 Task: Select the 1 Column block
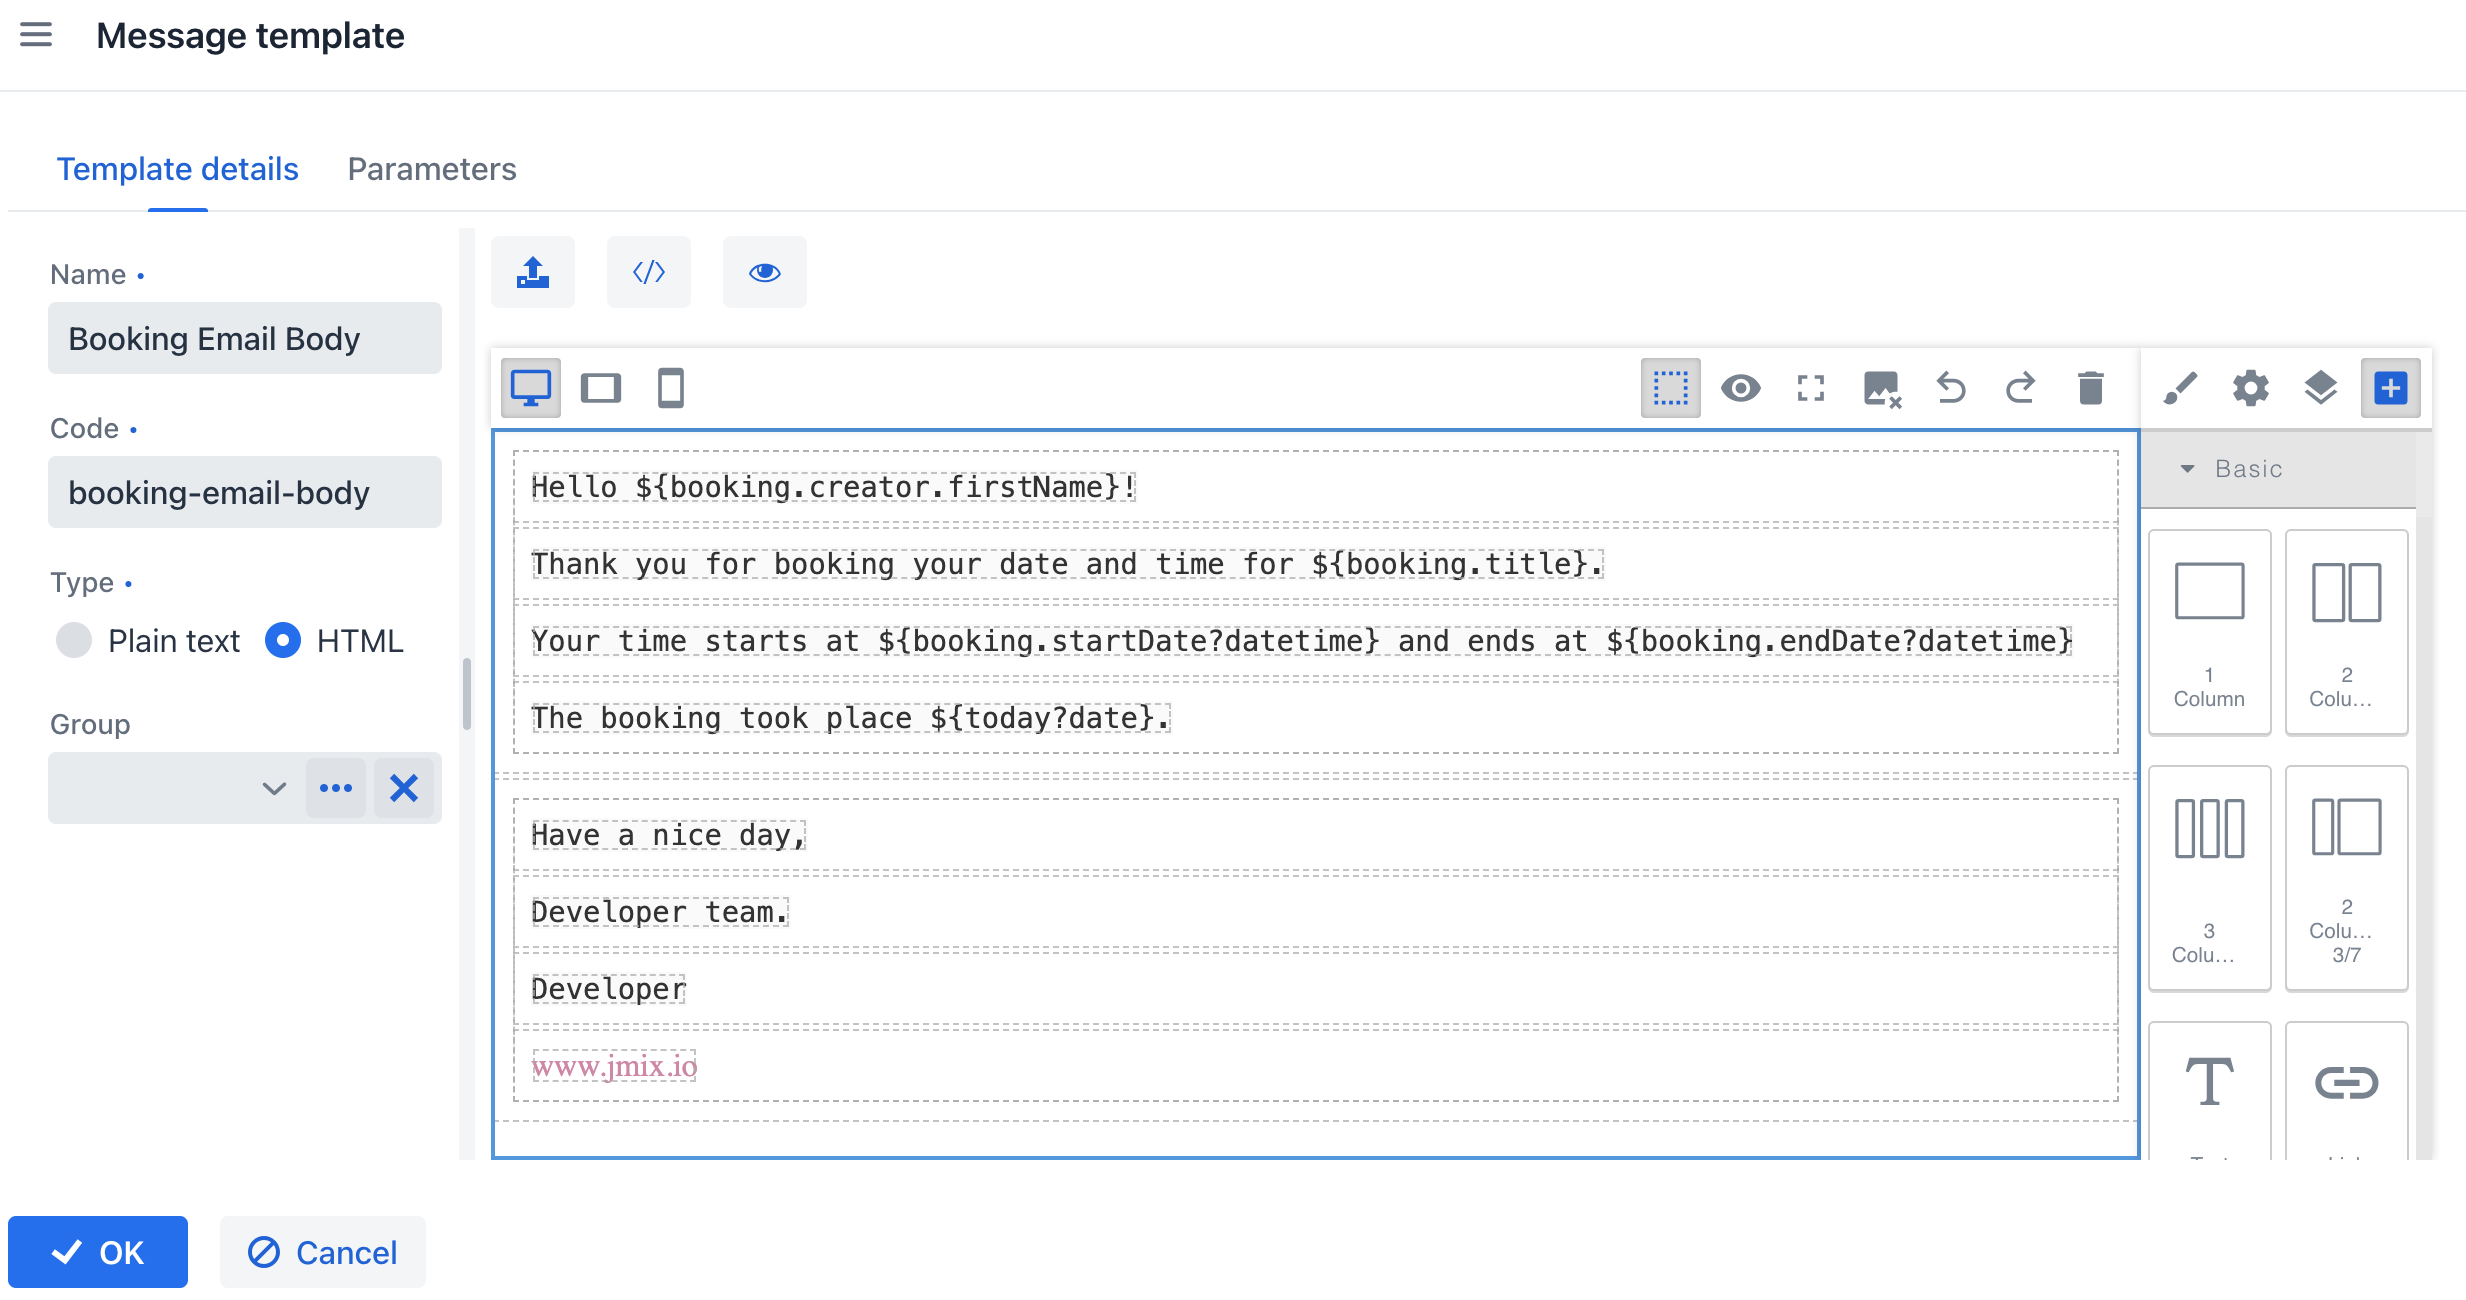coord(2209,632)
